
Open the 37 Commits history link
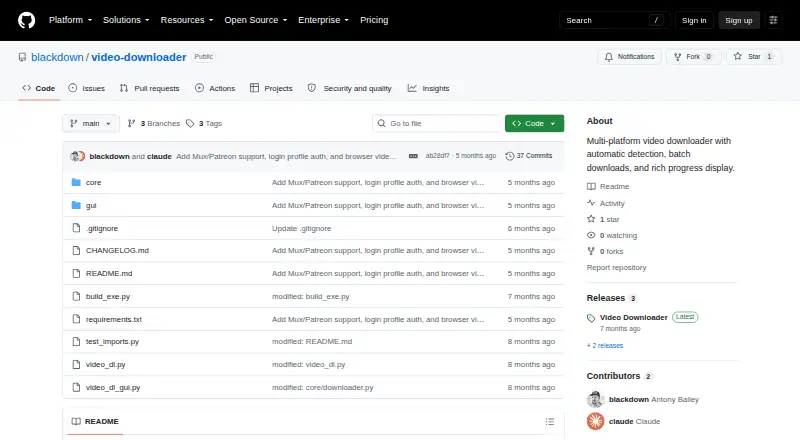click(x=529, y=156)
